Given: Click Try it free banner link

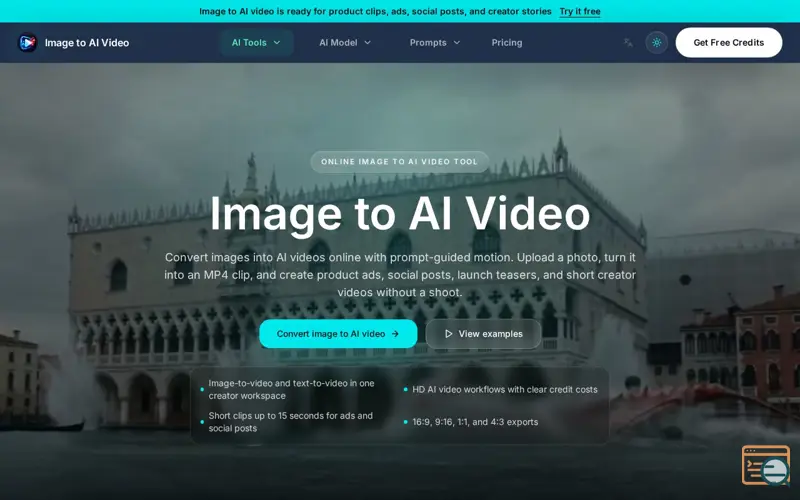Looking at the screenshot, I should point(580,11).
